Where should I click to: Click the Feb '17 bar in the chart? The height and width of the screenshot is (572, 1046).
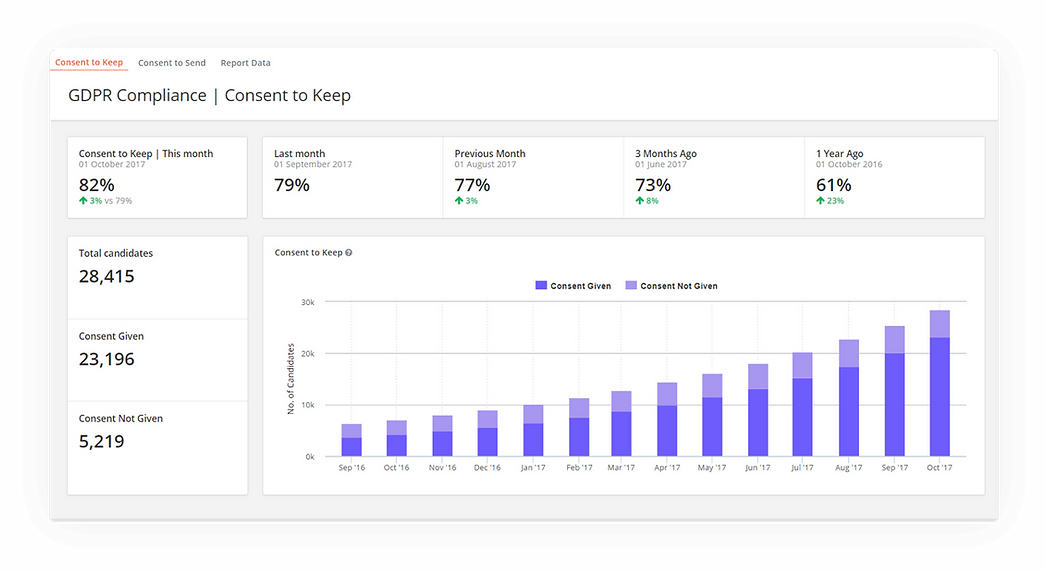point(579,427)
